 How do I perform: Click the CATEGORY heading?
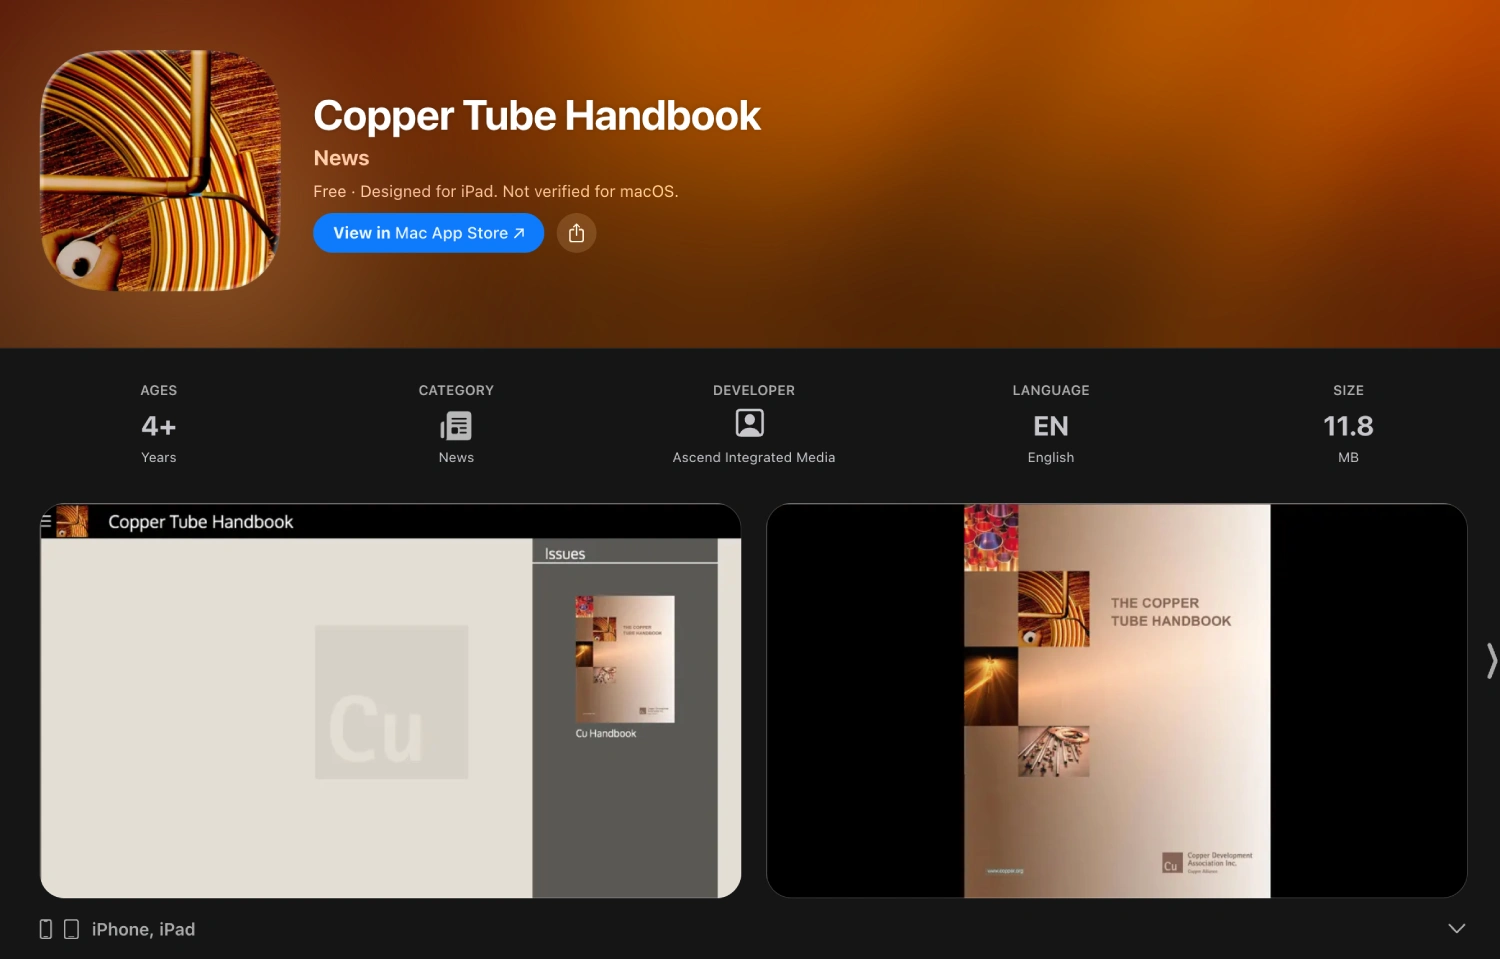coord(456,390)
